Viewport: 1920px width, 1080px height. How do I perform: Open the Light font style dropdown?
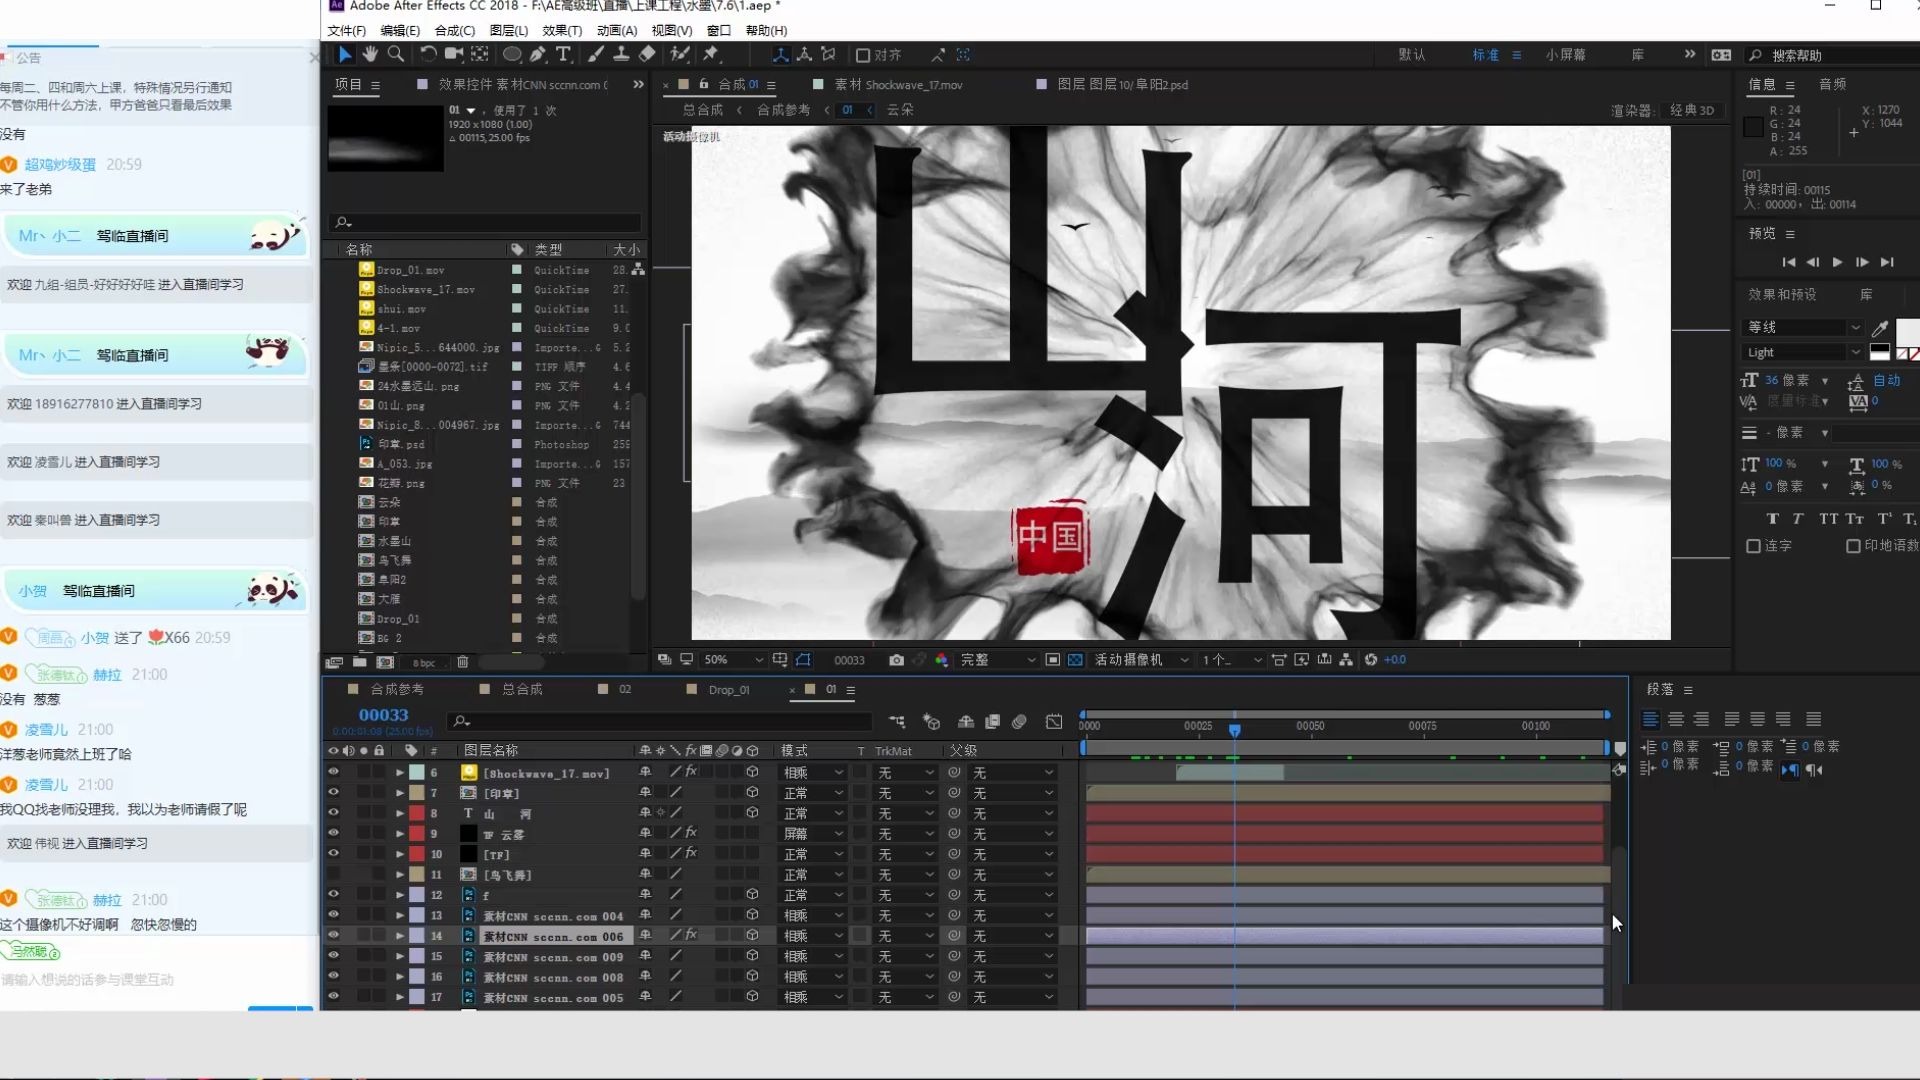pos(1804,353)
